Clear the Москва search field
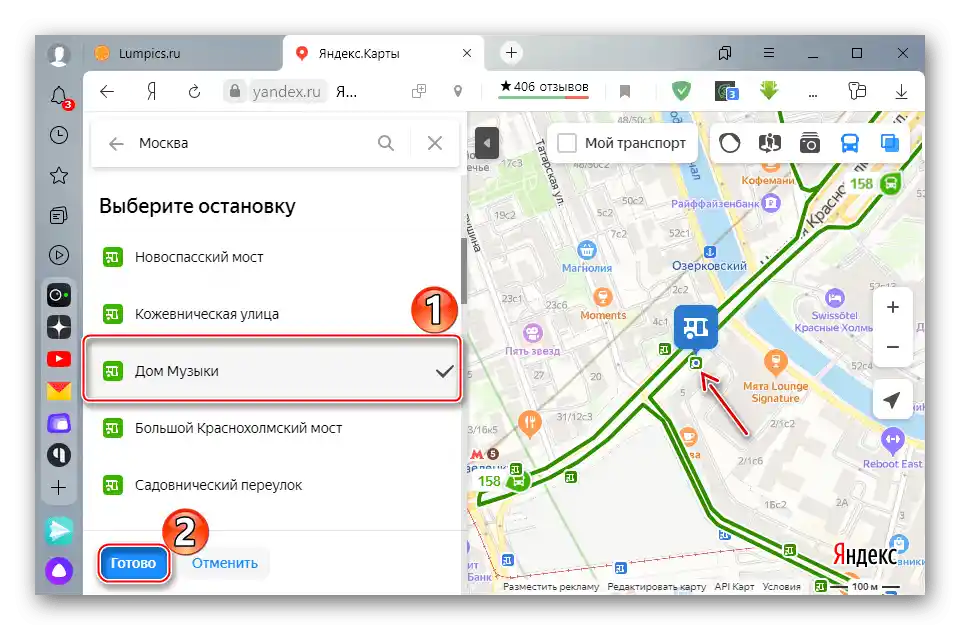 (x=435, y=143)
